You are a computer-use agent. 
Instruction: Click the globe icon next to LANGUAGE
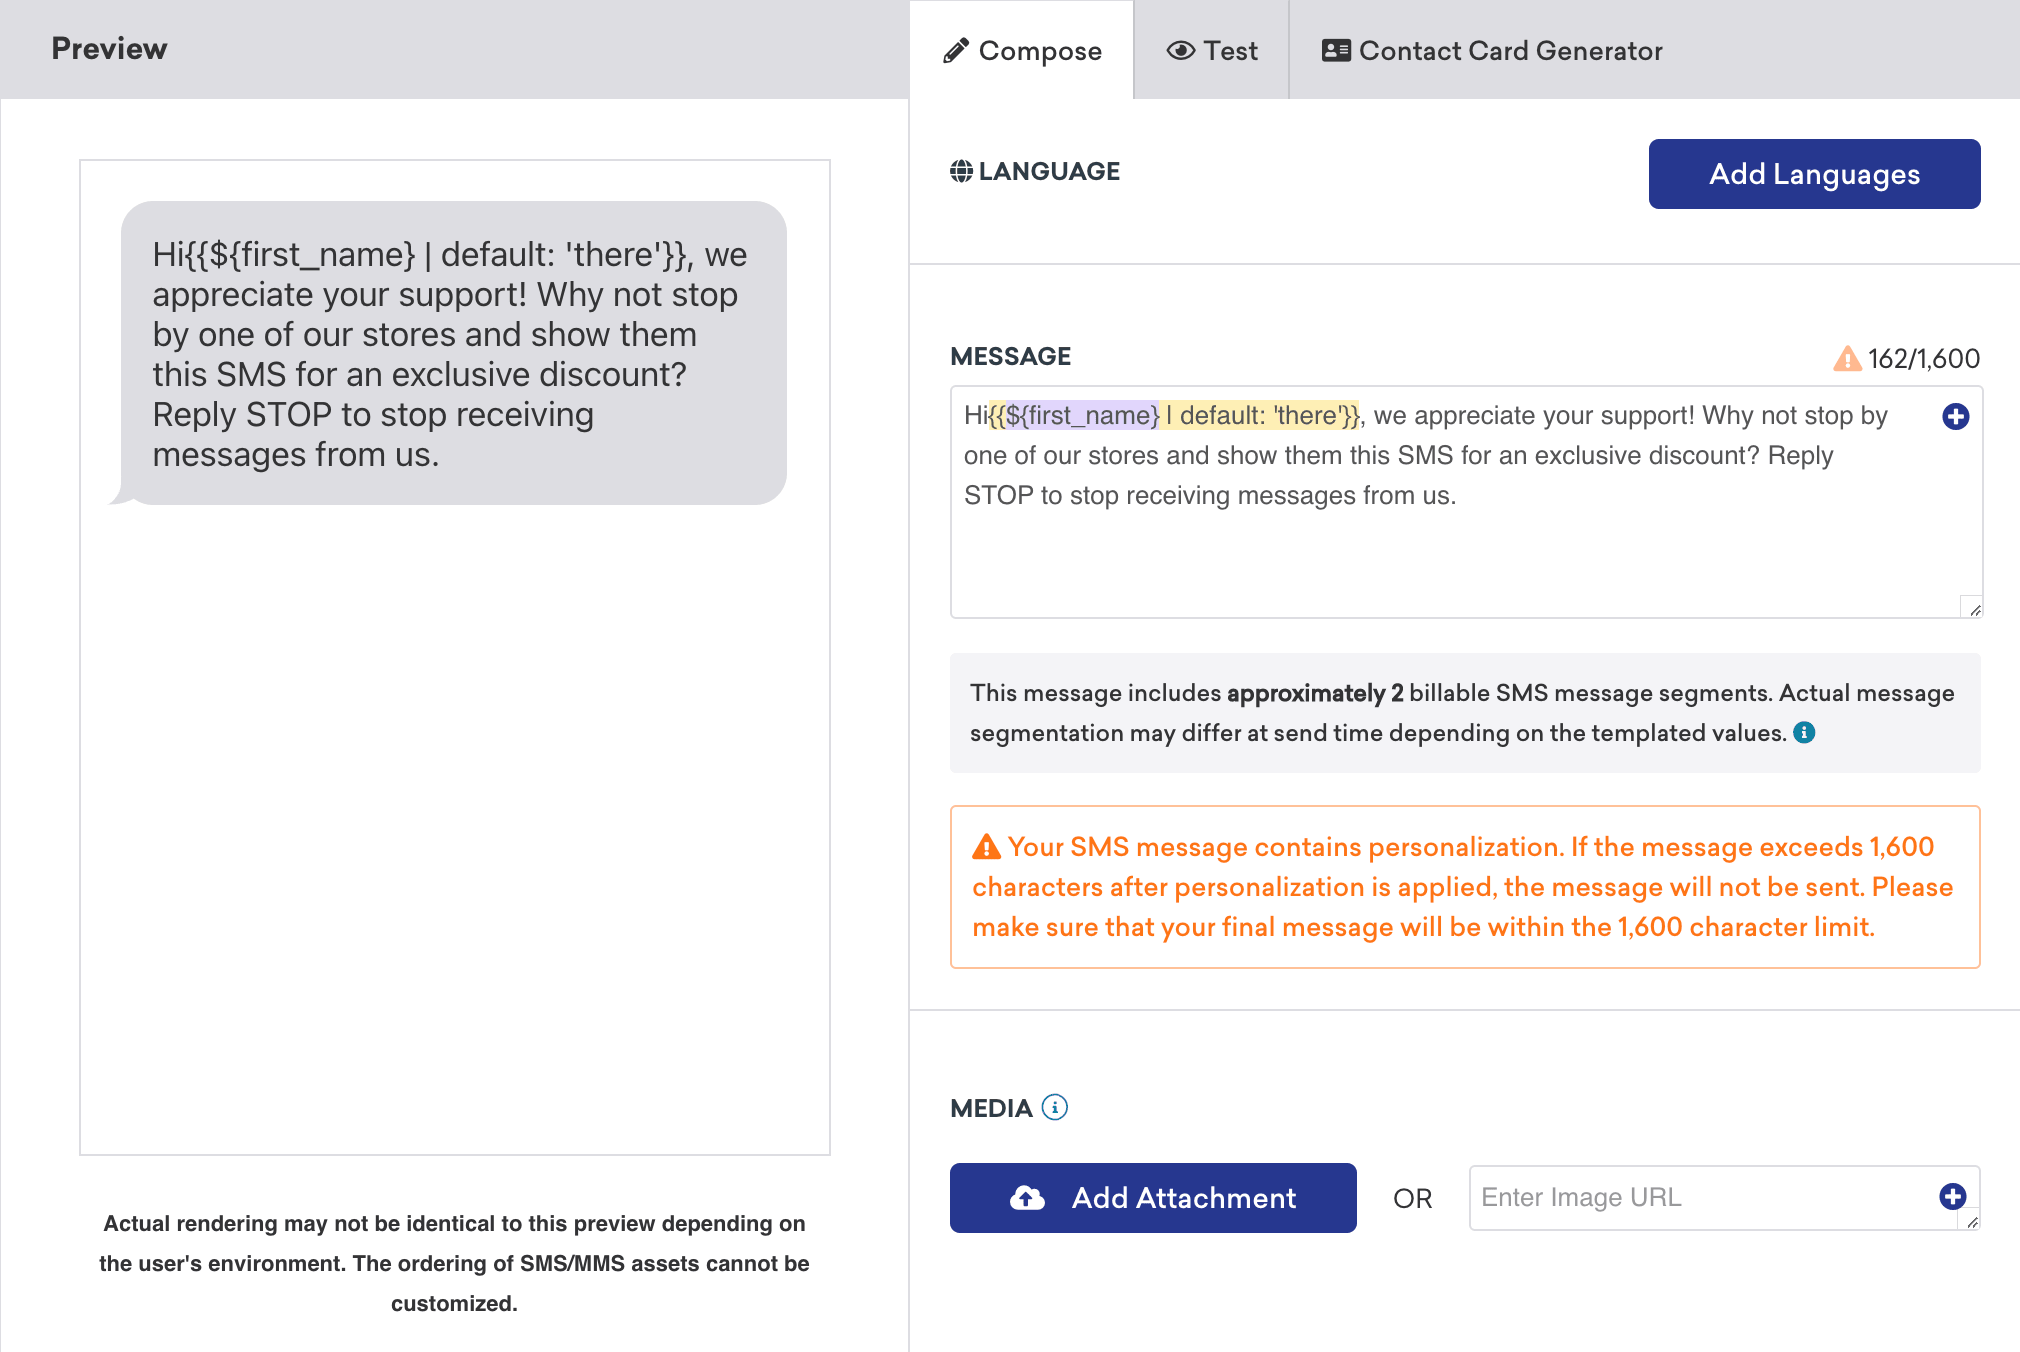coord(961,171)
